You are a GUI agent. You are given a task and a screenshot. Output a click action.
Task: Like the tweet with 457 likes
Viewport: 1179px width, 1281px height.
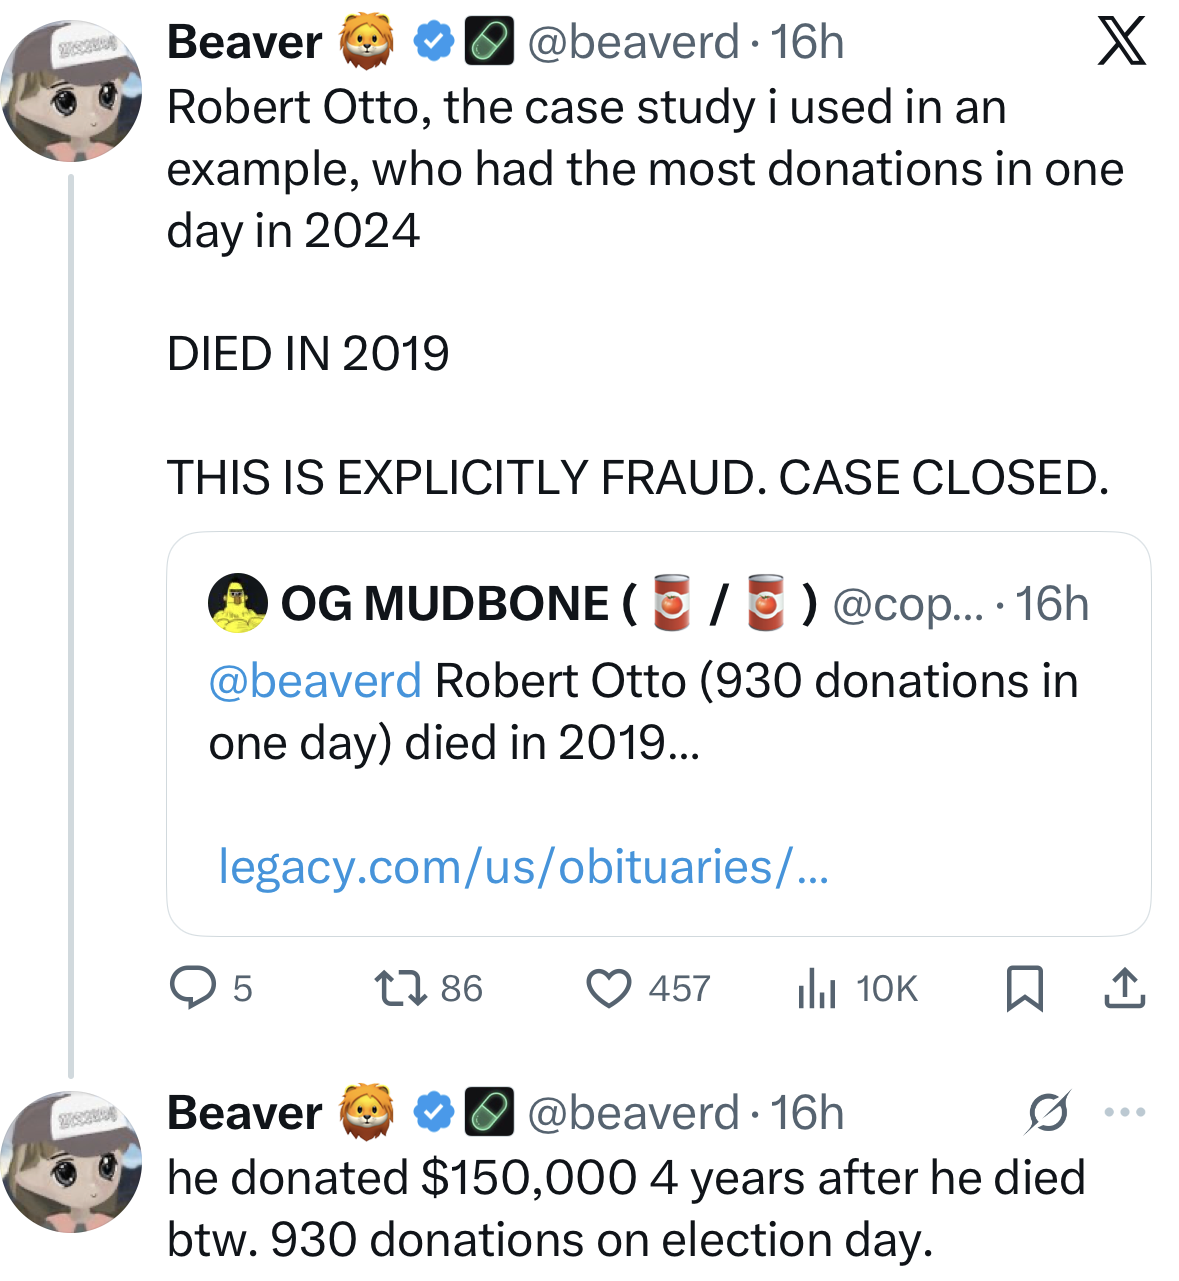tap(608, 988)
